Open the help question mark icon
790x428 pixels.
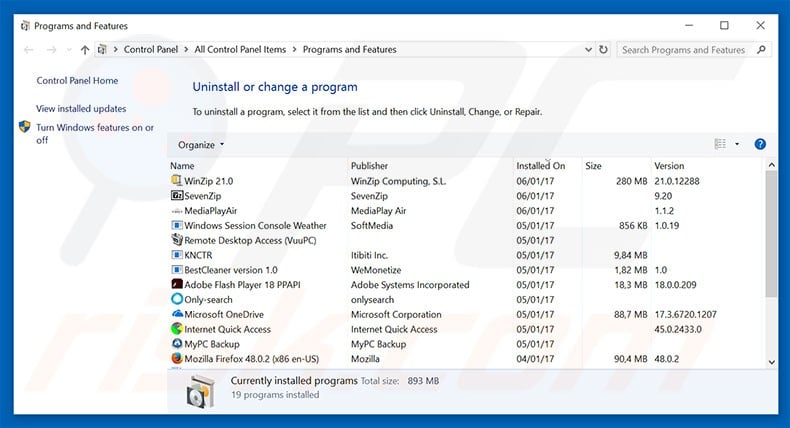pyautogui.click(x=760, y=145)
